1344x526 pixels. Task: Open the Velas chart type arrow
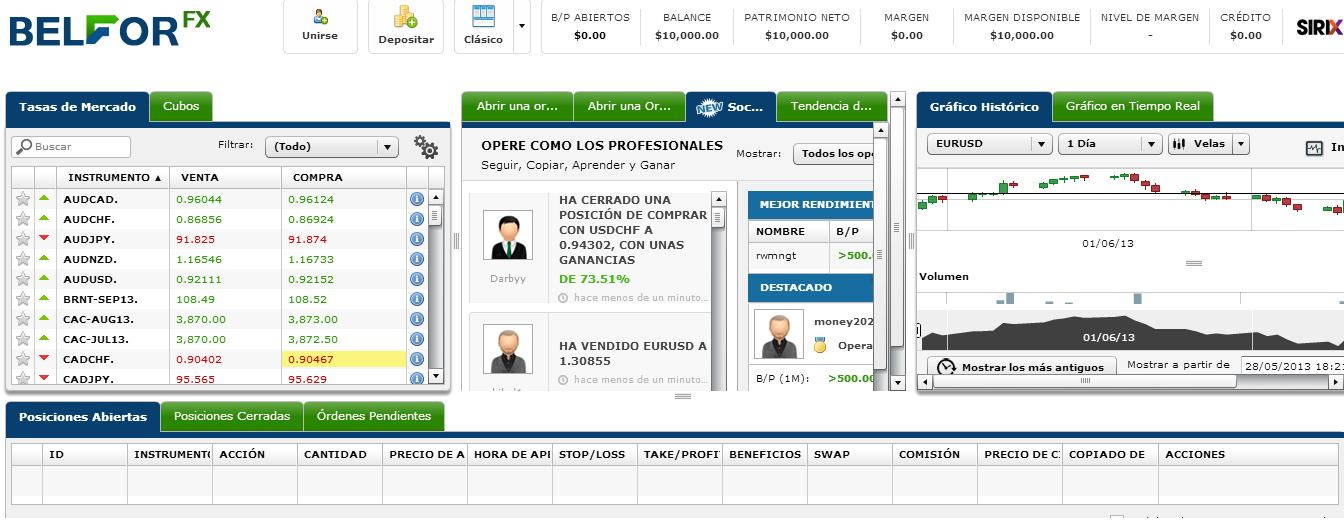click(1241, 144)
